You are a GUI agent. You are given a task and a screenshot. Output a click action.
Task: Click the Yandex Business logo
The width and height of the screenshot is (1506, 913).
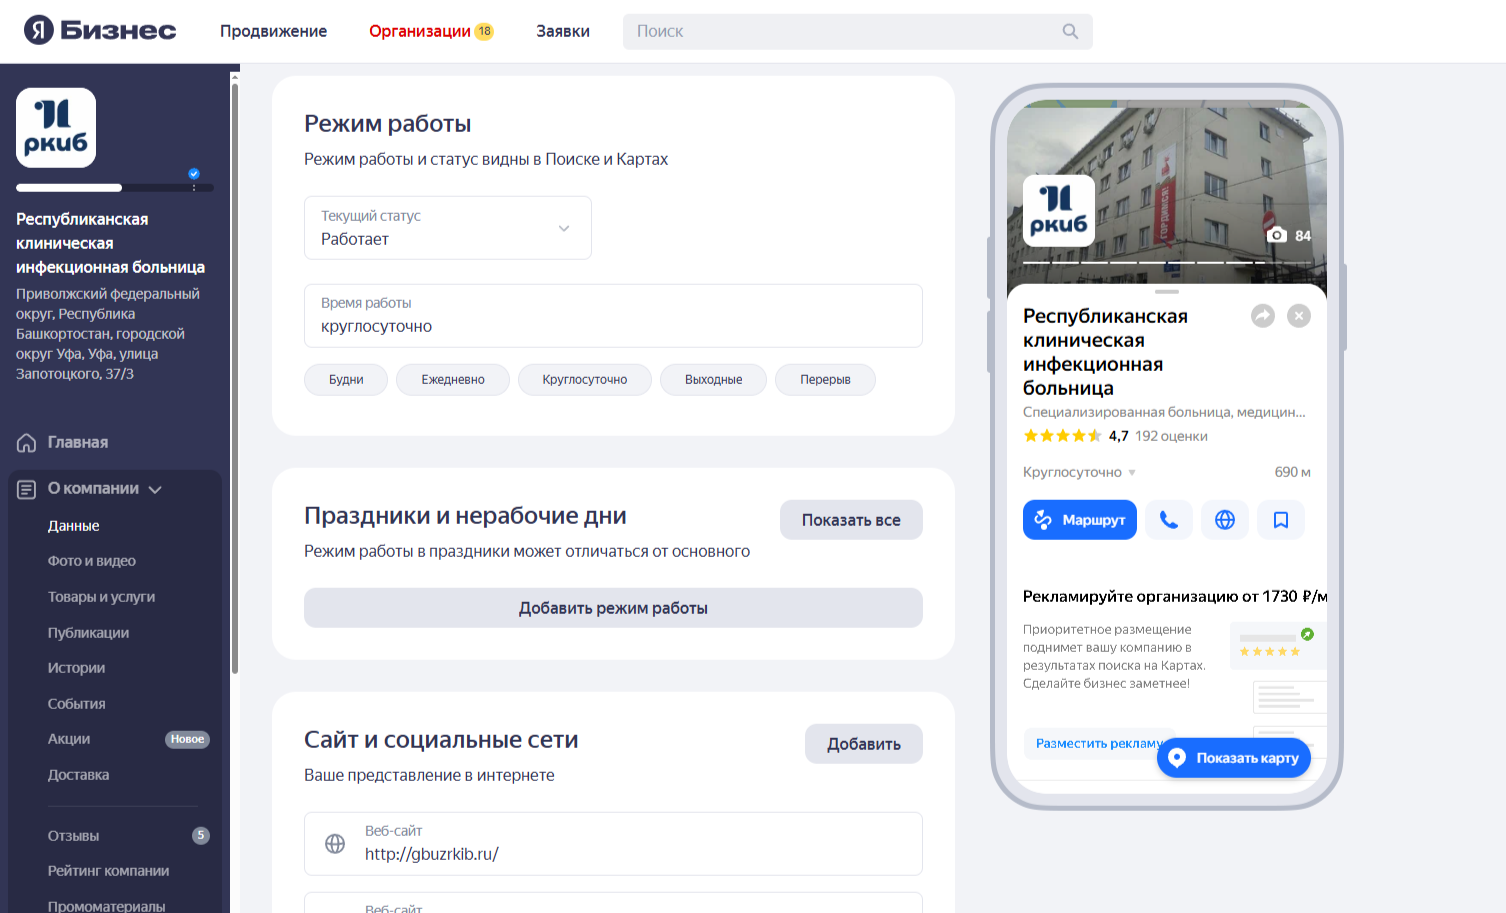click(x=100, y=31)
